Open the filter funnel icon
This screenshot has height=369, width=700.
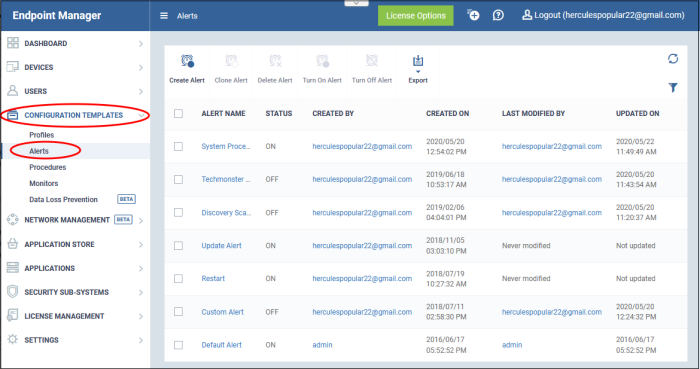point(673,87)
